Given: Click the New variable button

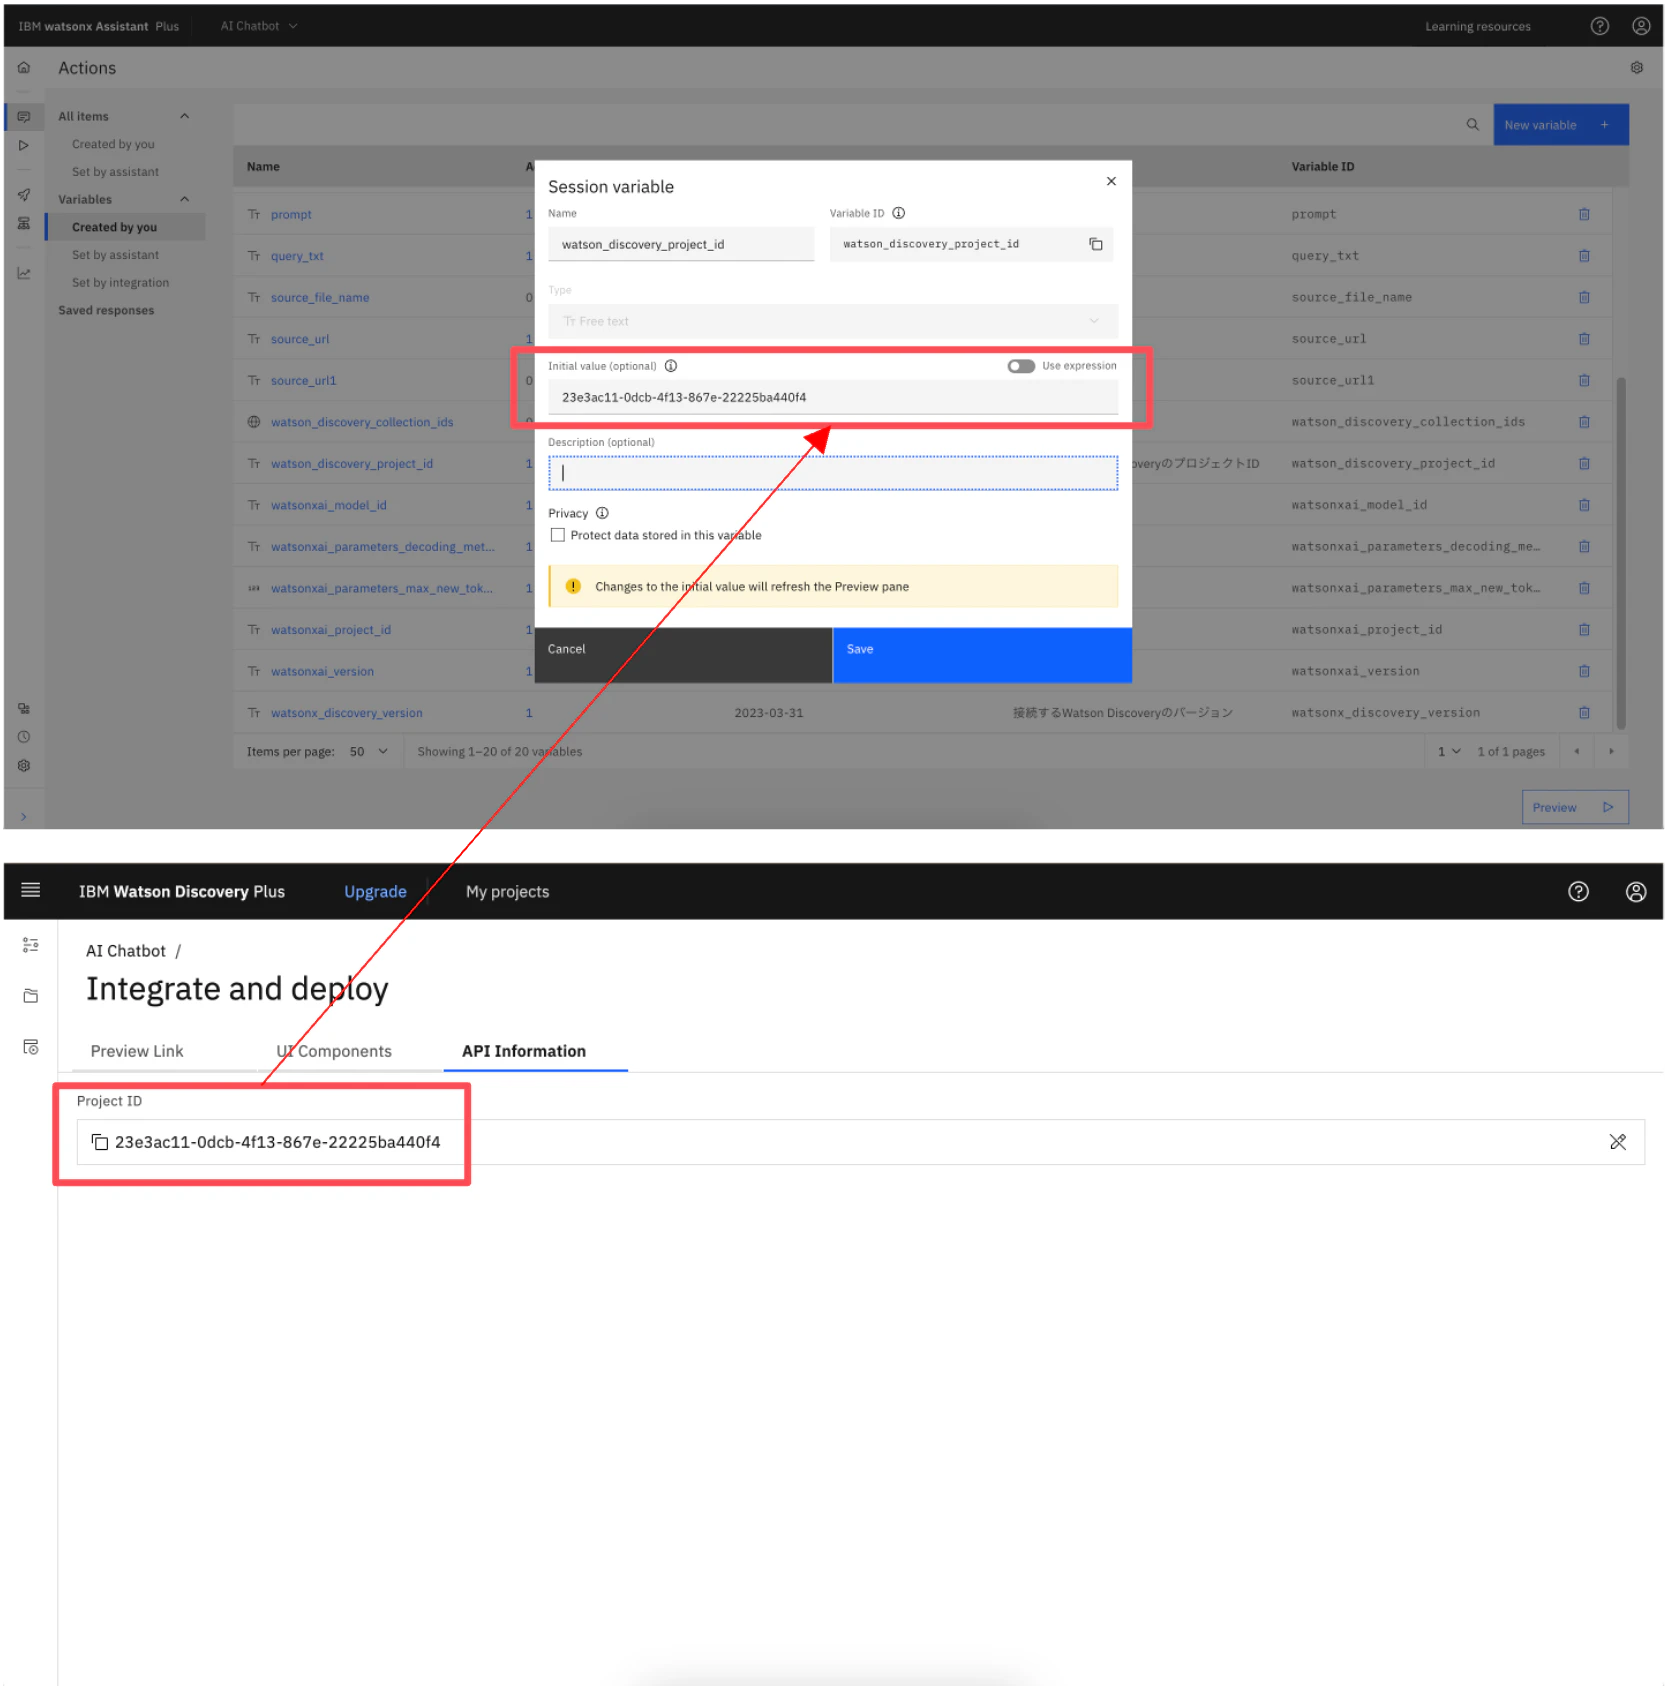Looking at the screenshot, I should [1560, 125].
